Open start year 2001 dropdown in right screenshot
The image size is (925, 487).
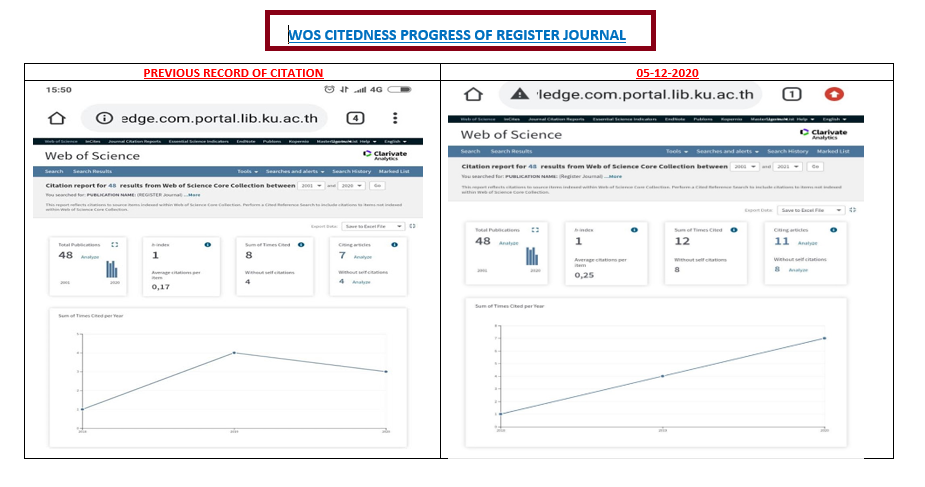[744, 167]
